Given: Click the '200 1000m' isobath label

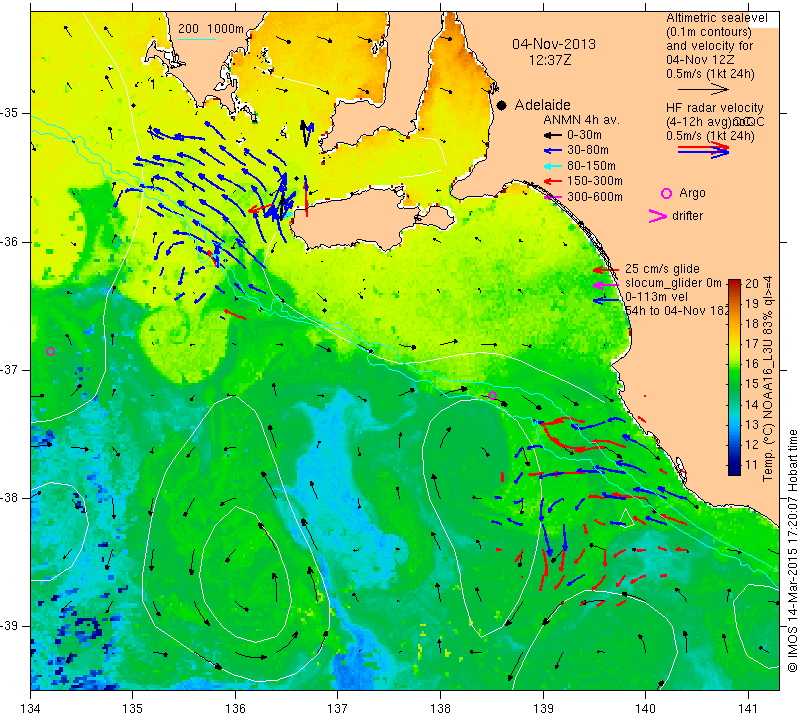Looking at the screenshot, I should 211,29.
